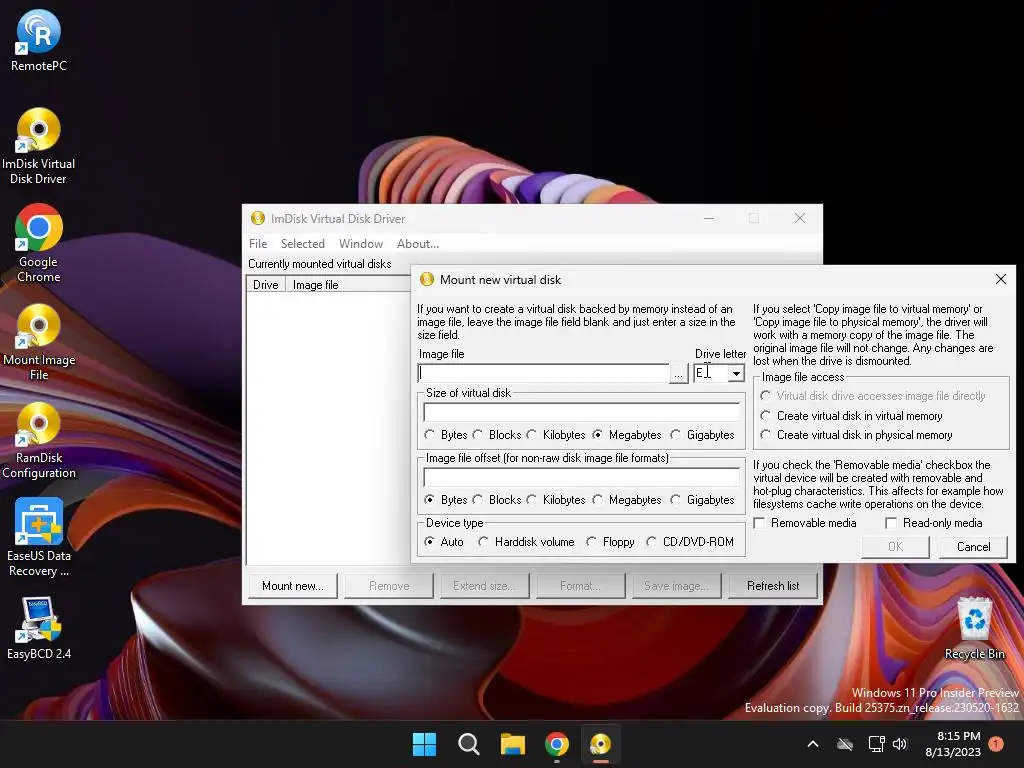Open the Window menu in ImDisk

coord(360,244)
